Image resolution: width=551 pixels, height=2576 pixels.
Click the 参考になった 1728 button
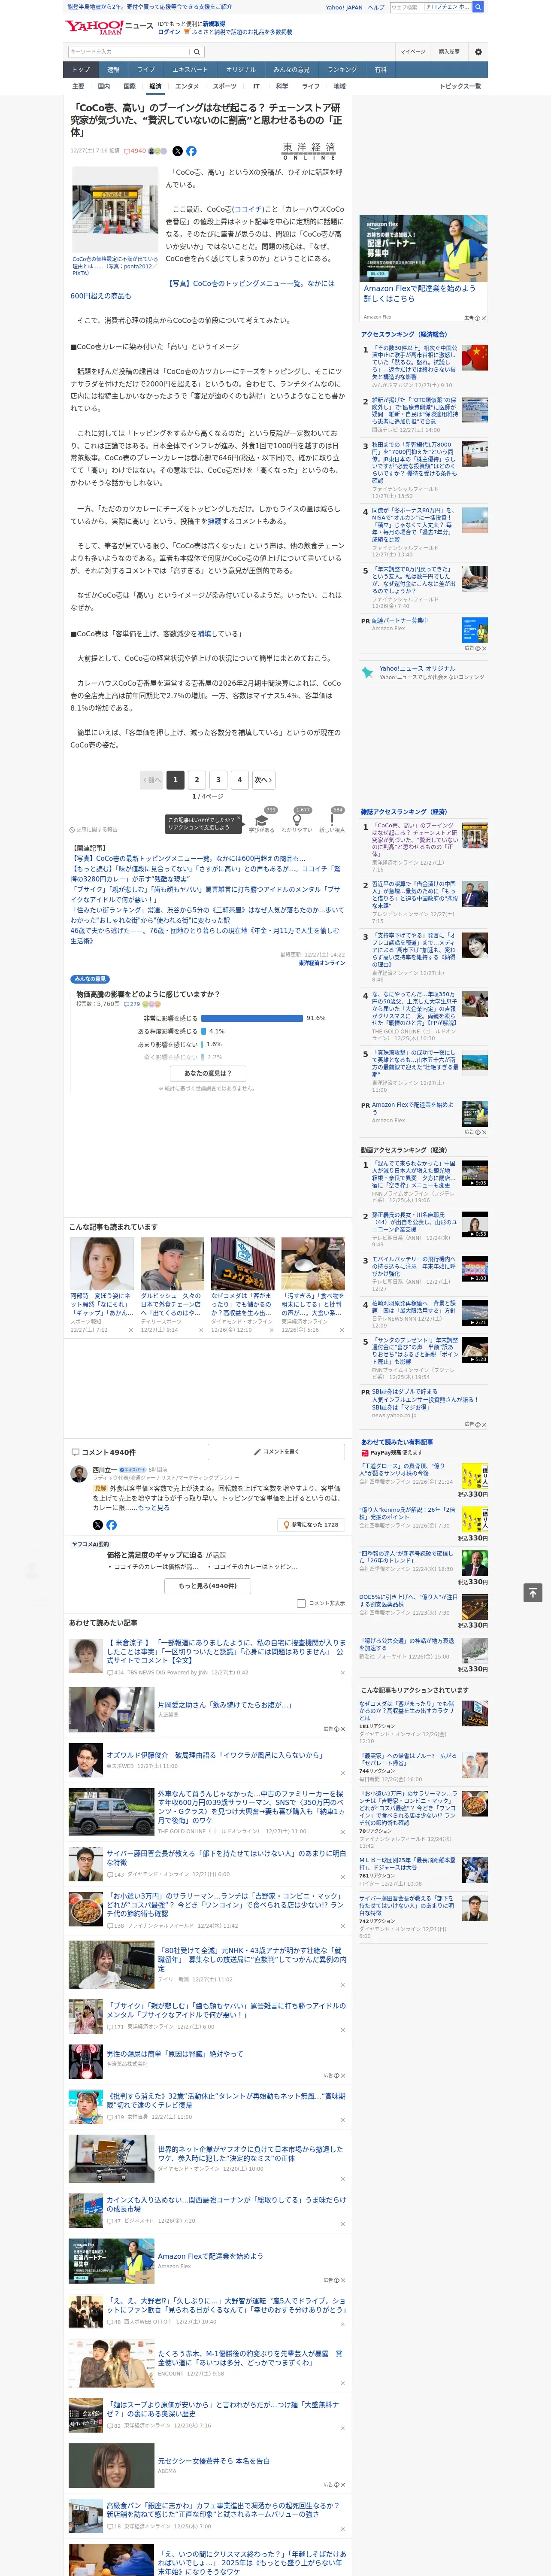coord(311,1524)
